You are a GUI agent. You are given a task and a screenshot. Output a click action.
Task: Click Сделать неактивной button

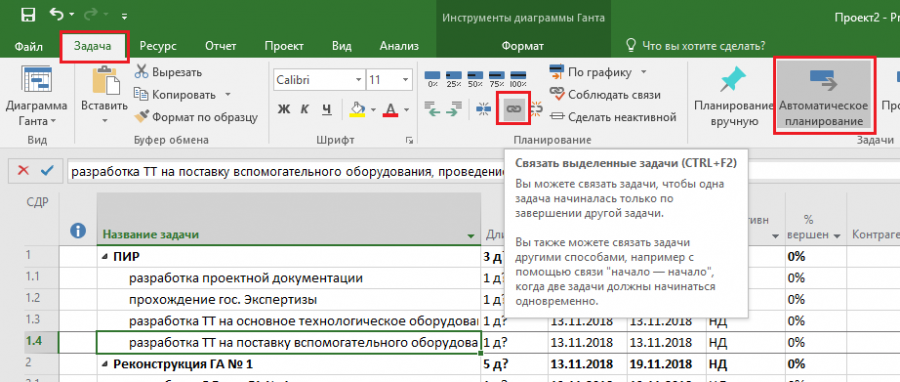613,117
